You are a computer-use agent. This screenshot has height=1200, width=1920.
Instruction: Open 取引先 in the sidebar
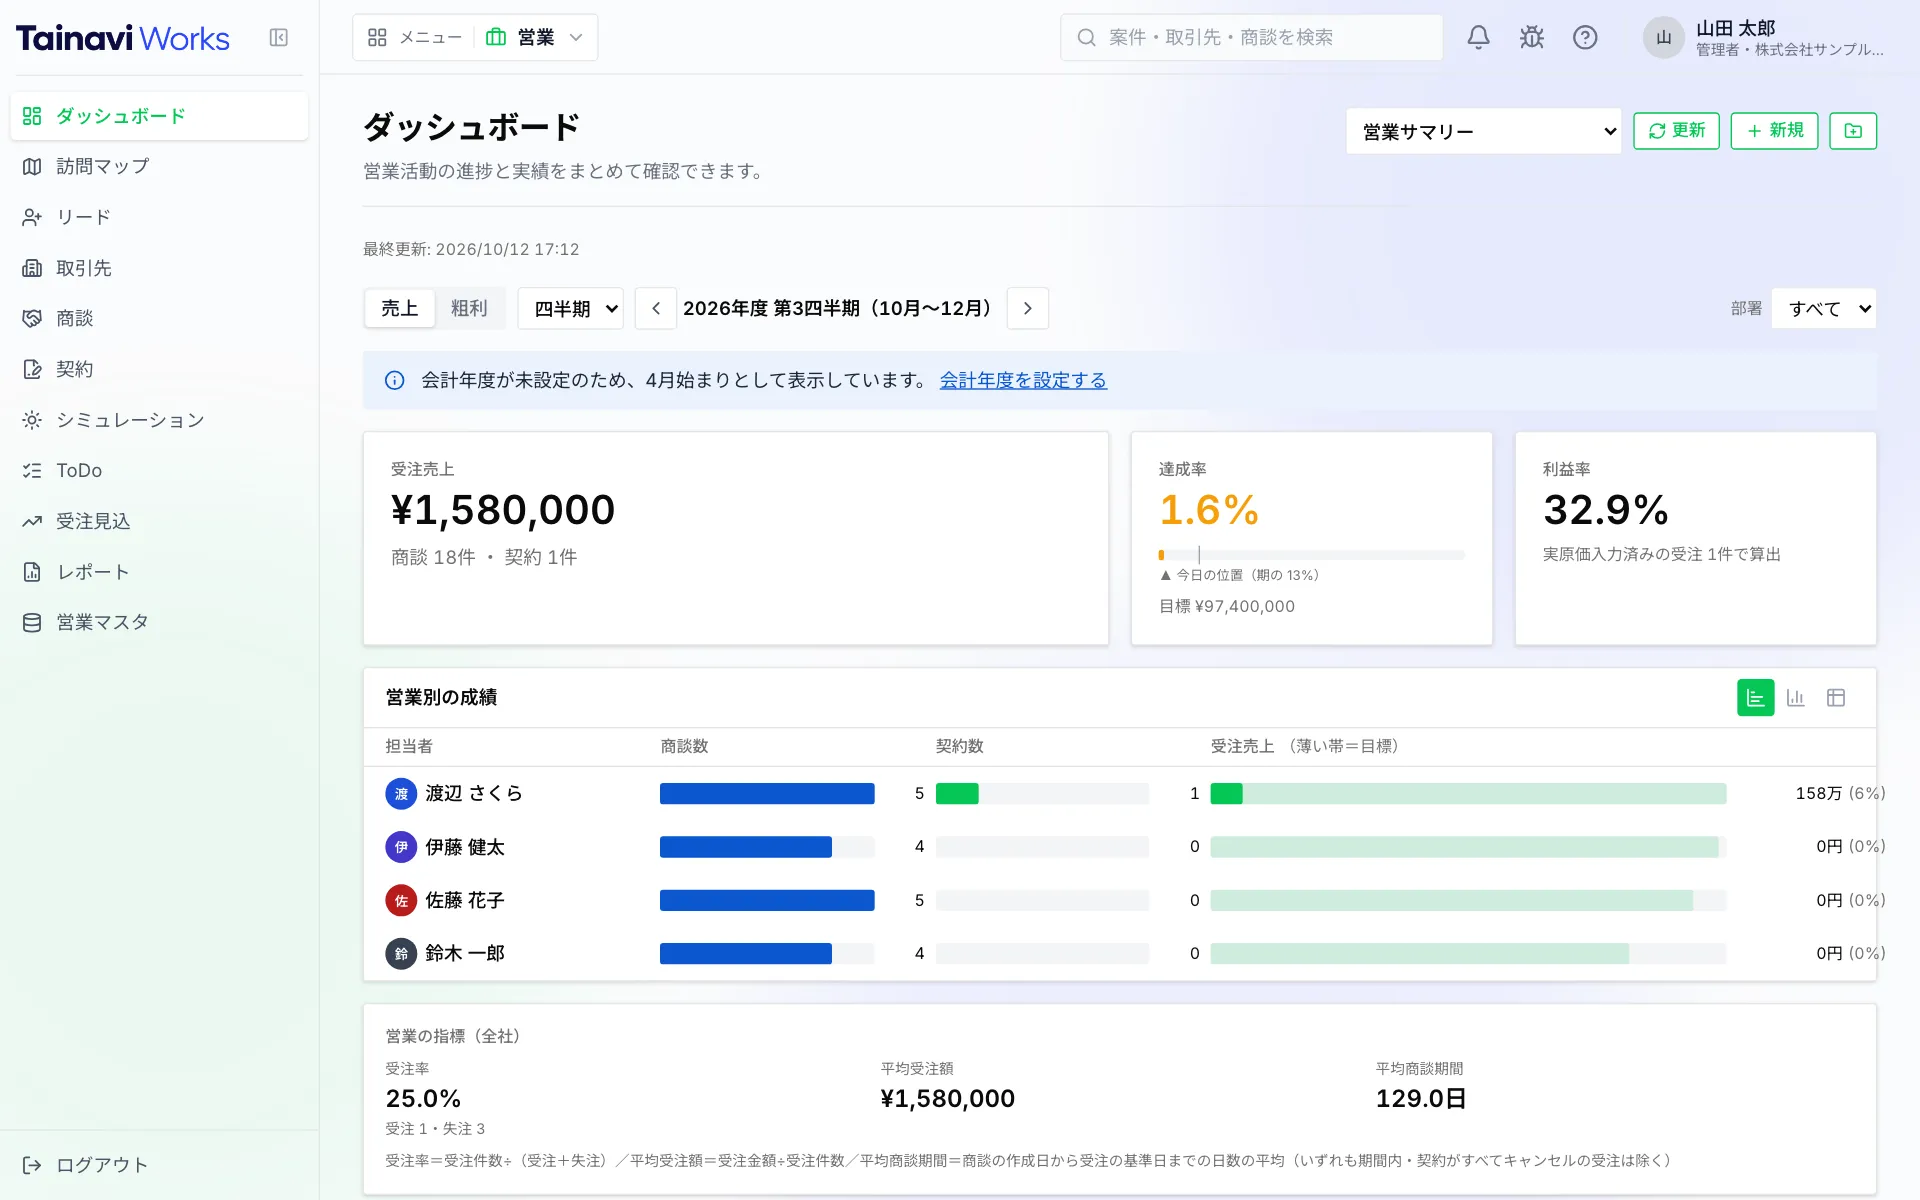click(159, 268)
